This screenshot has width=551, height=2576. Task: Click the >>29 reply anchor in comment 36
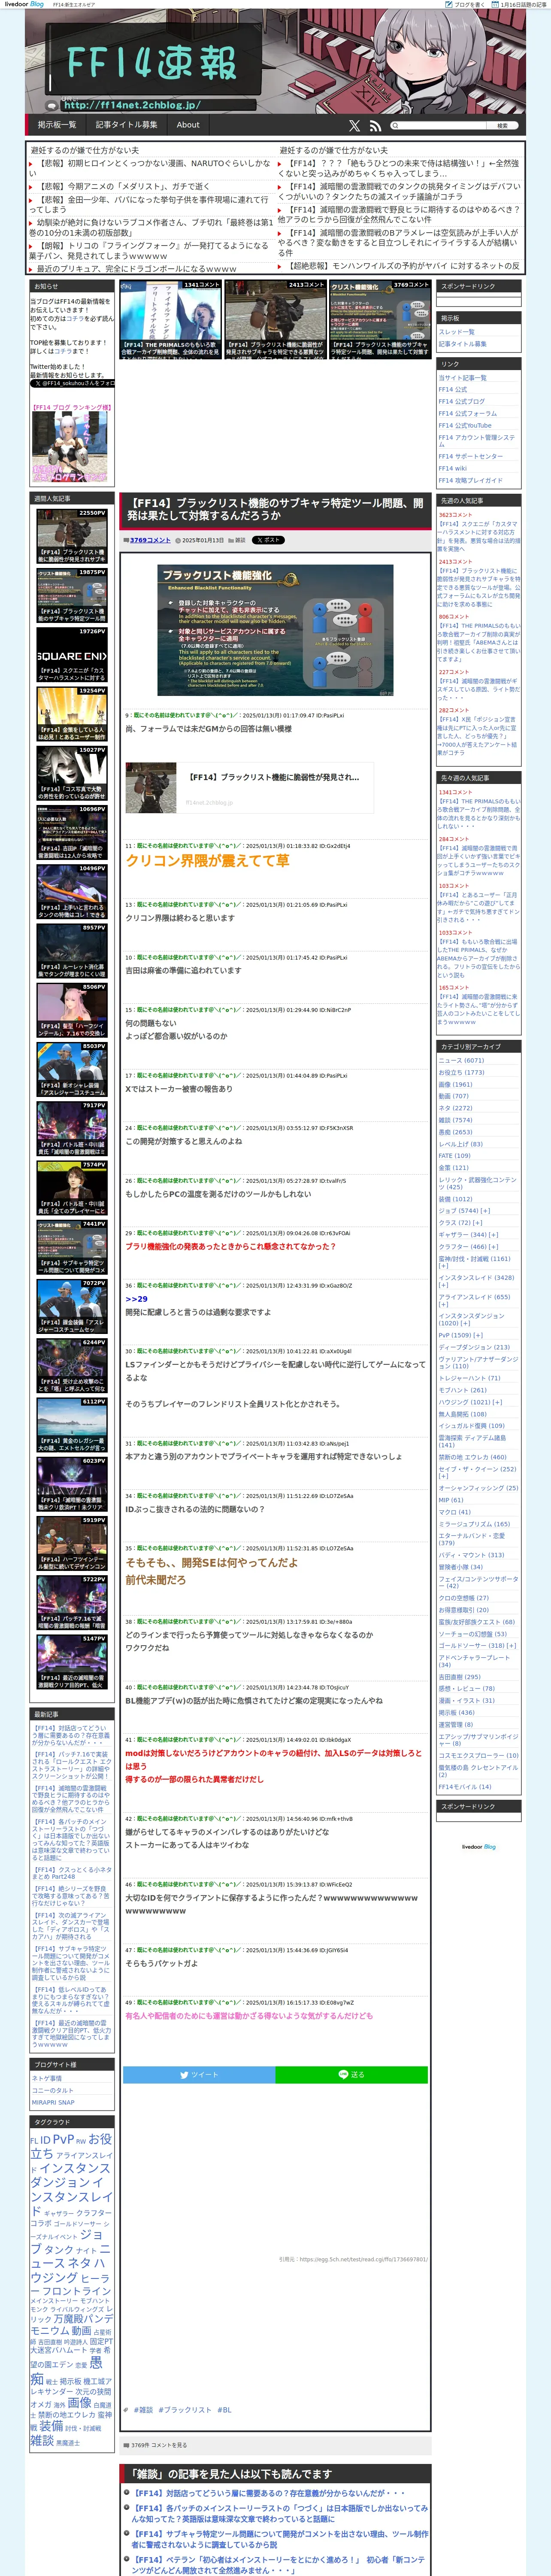[136, 1299]
